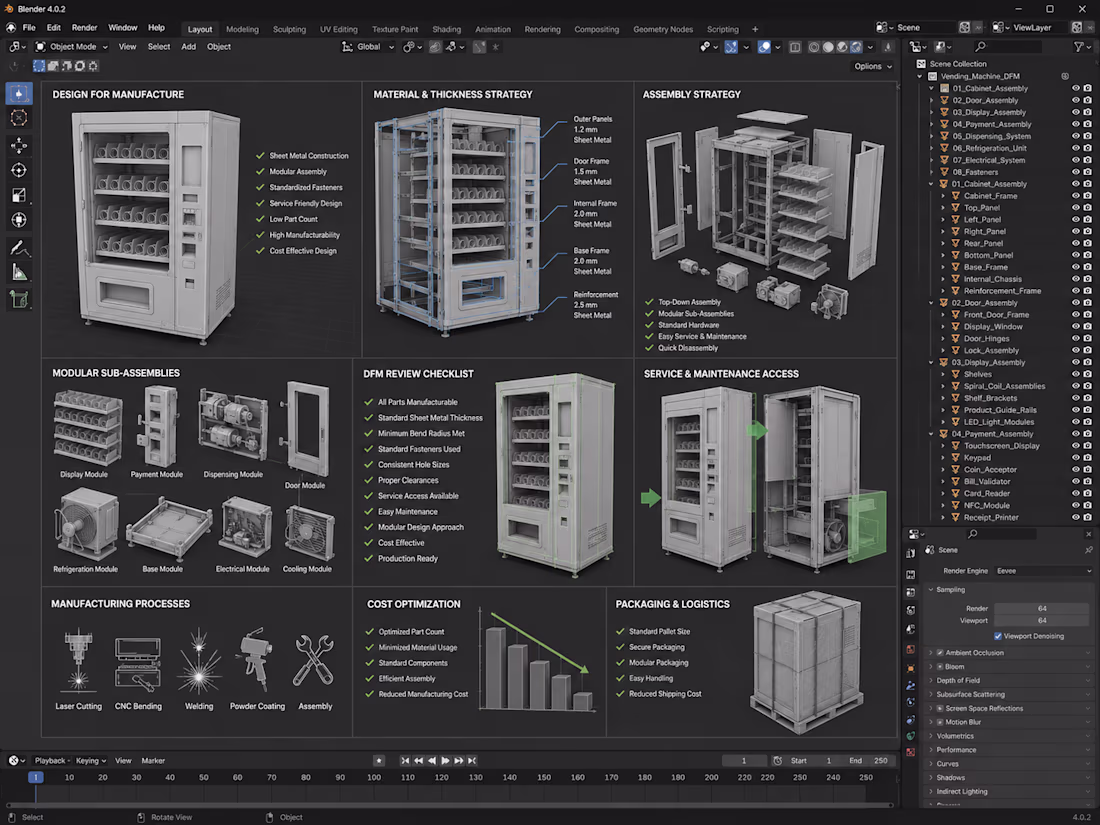Collapse the 02_Door_Assembly expanded collection

(x=932, y=303)
